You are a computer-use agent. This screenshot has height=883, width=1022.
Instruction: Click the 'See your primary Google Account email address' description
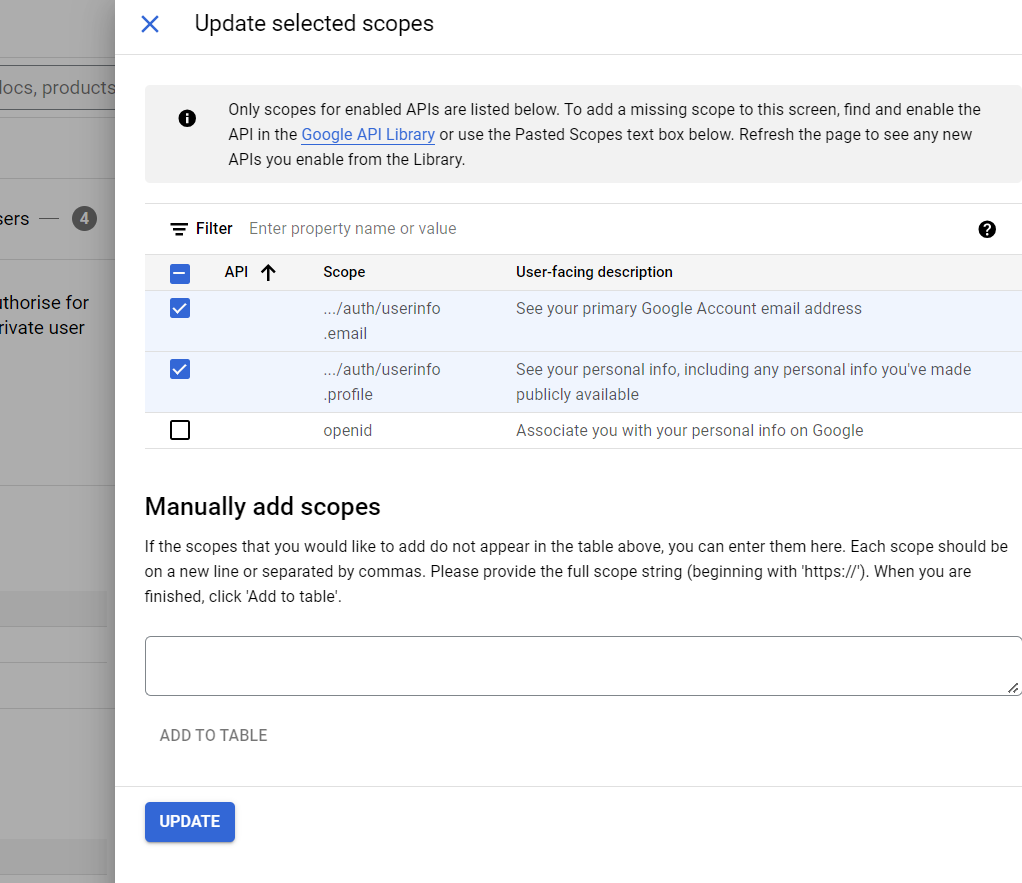point(688,308)
